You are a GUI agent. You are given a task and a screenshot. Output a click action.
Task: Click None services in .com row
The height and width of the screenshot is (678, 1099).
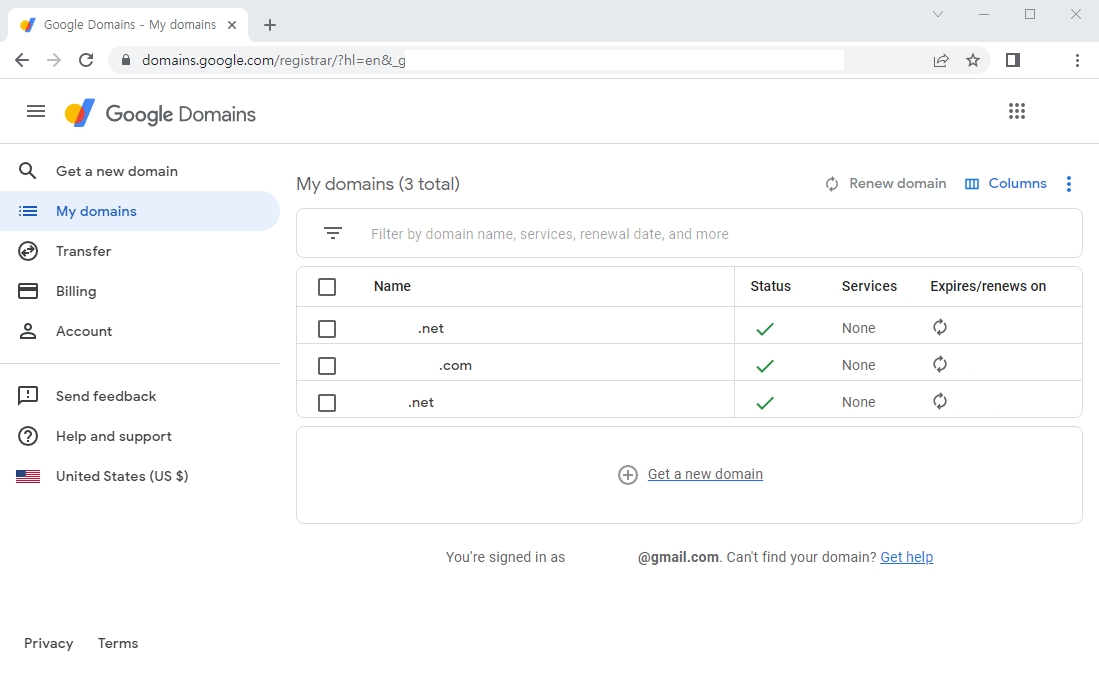(x=859, y=365)
